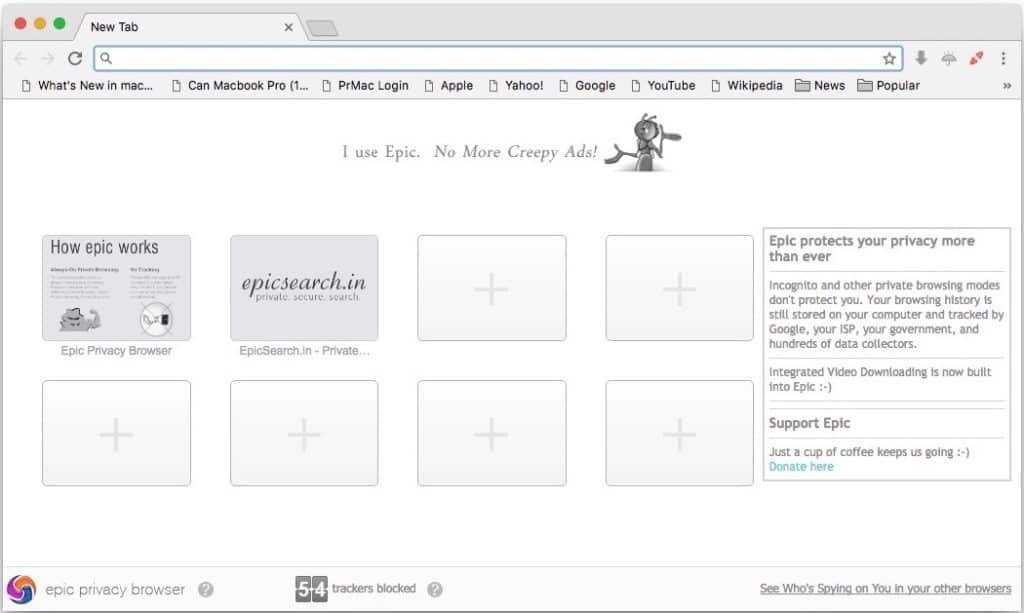Screen dimensions: 1024x613
Task: Bookmark this page with the star icon
Action: click(x=889, y=59)
